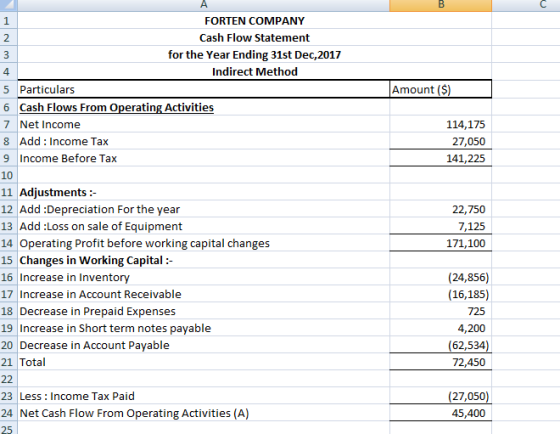560x434 pixels.
Task: Select row 10 header
Action: click(9, 175)
